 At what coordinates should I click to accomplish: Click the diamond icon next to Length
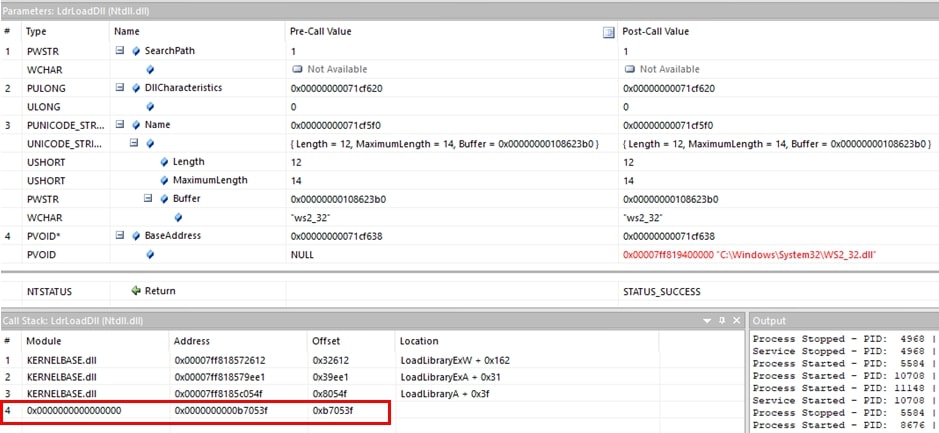[165, 162]
